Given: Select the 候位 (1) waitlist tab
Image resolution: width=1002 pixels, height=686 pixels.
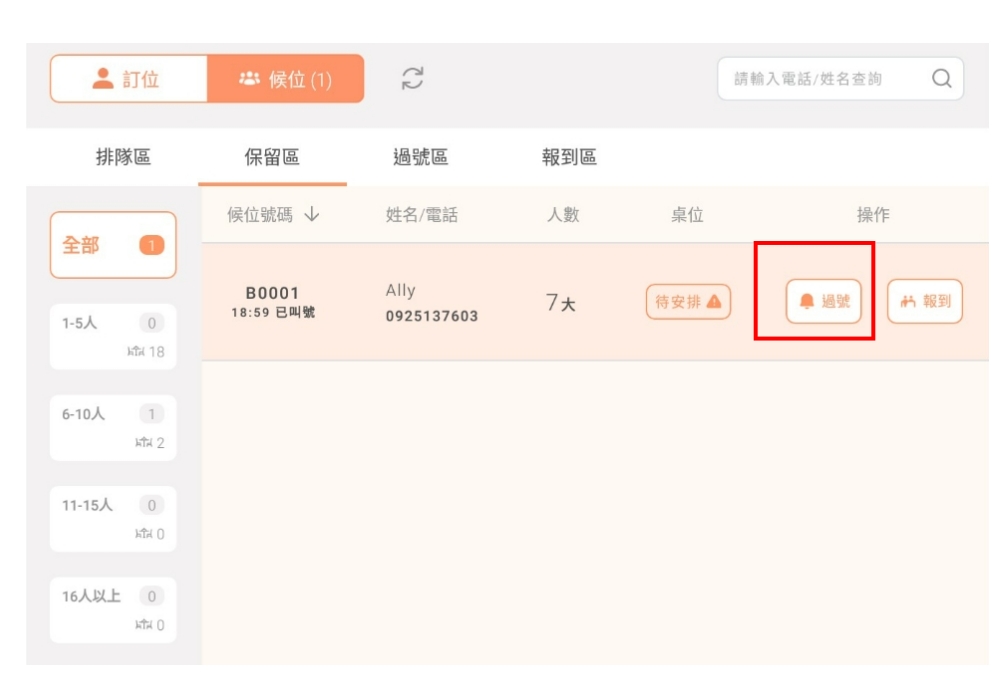Looking at the screenshot, I should (x=286, y=79).
